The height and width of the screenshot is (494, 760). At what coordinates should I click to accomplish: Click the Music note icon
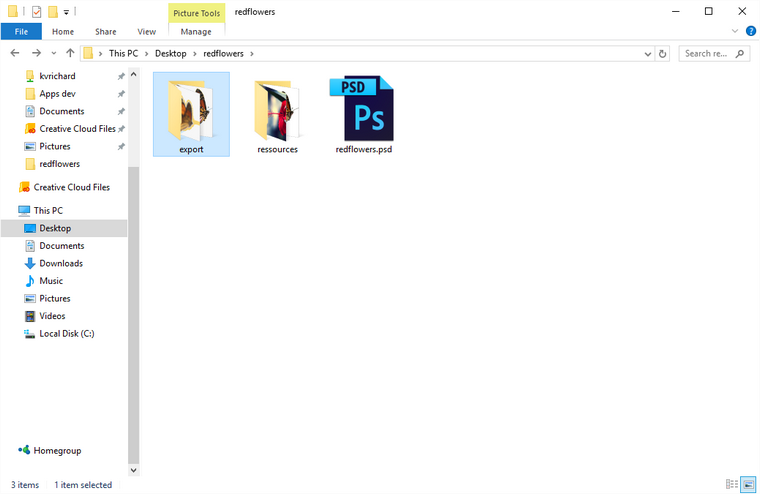[30, 281]
